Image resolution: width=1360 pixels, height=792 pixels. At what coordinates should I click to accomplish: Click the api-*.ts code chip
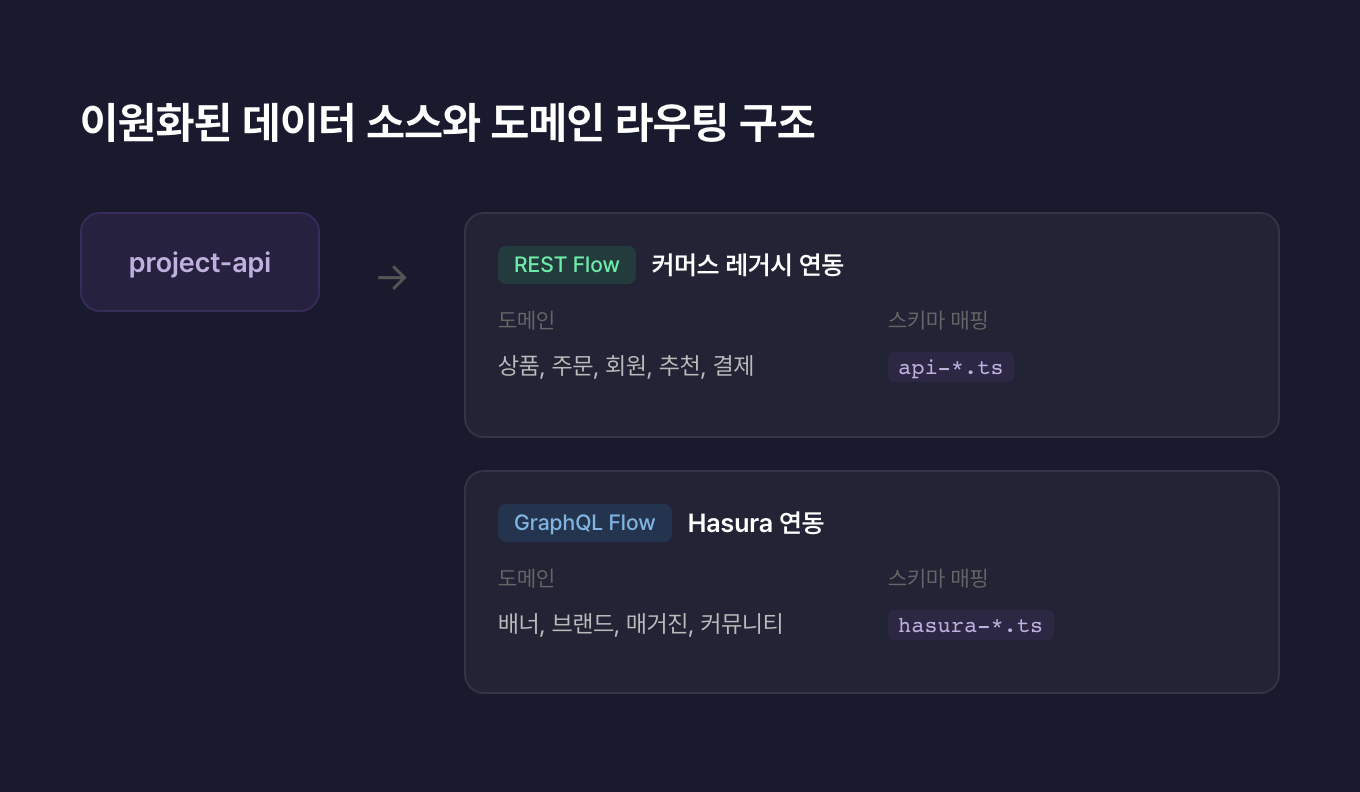pyautogui.click(x=950, y=367)
